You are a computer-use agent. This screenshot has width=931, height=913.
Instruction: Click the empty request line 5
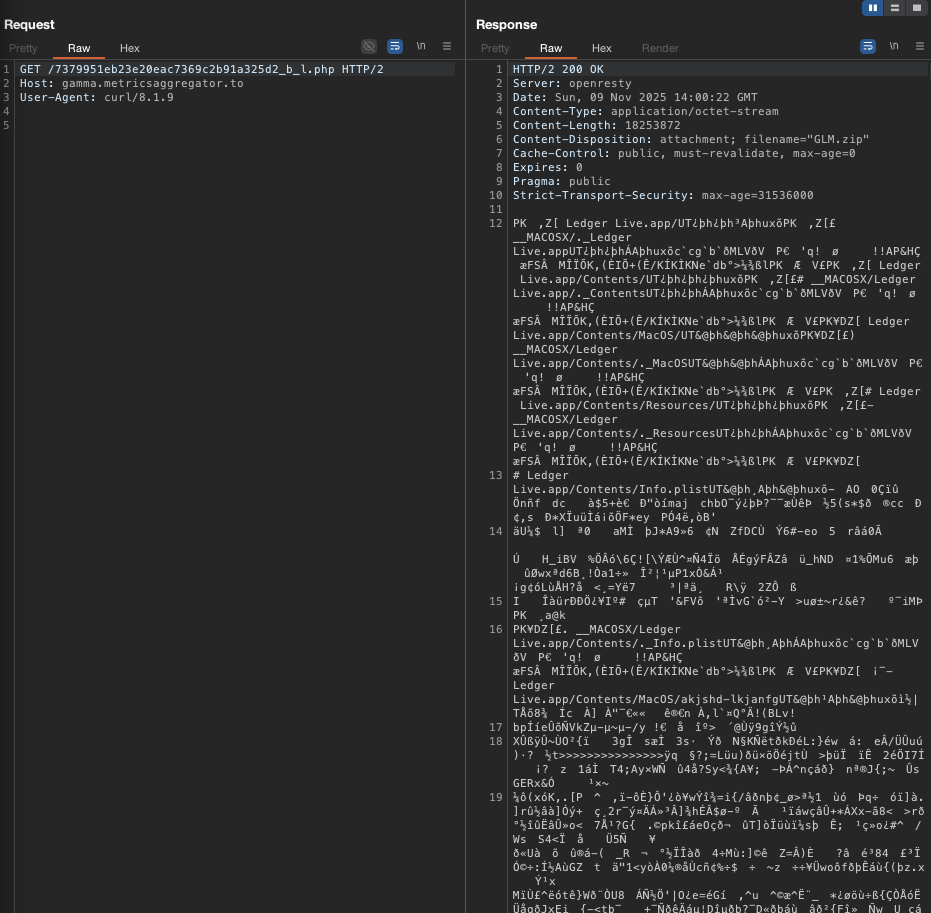(235, 125)
